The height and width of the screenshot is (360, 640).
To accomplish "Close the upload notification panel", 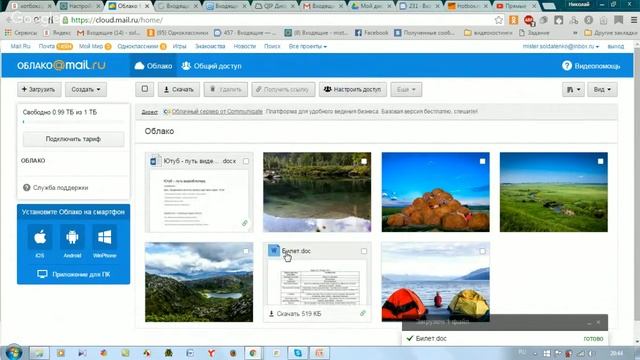I will [x=598, y=322].
